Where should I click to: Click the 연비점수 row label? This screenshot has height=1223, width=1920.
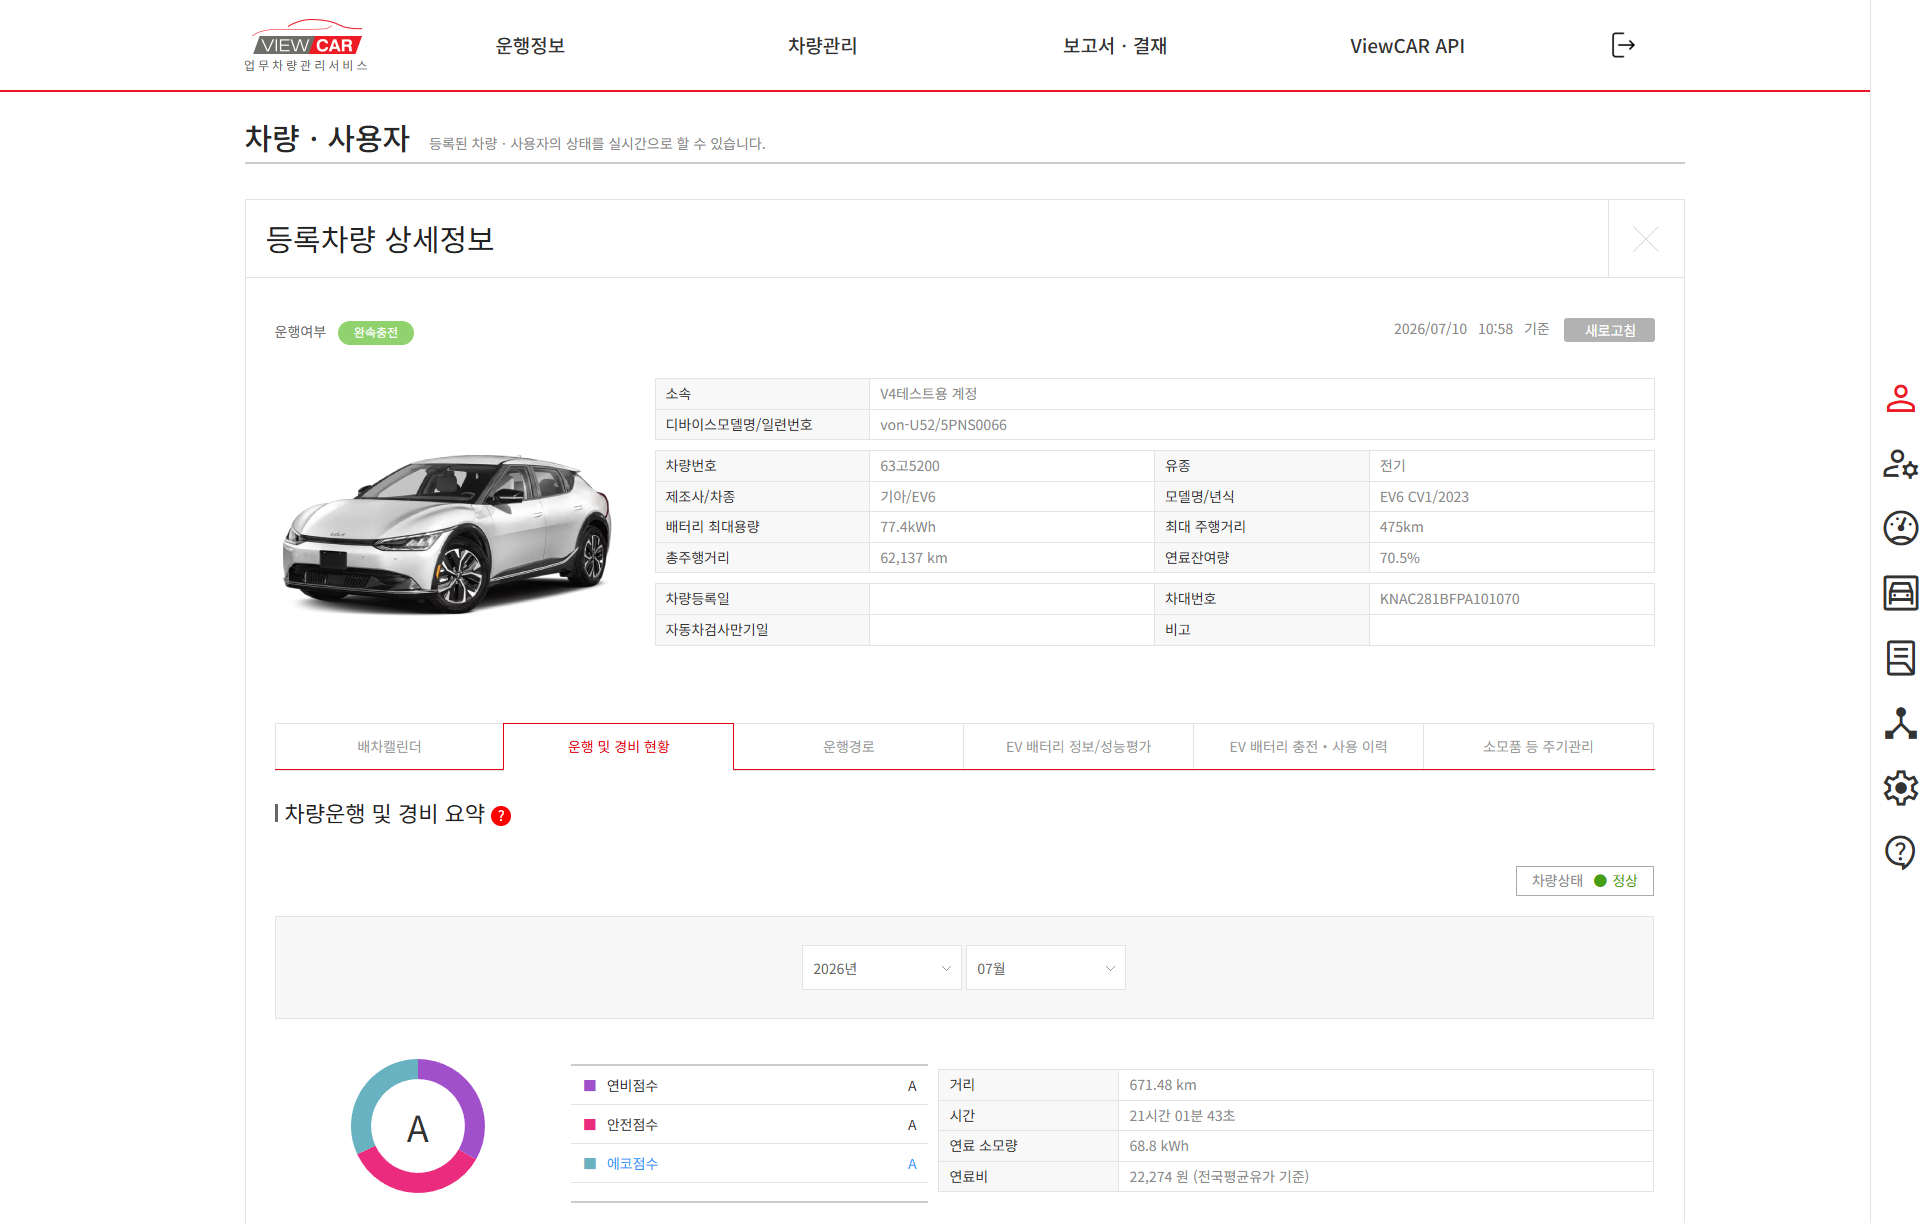tap(632, 1086)
